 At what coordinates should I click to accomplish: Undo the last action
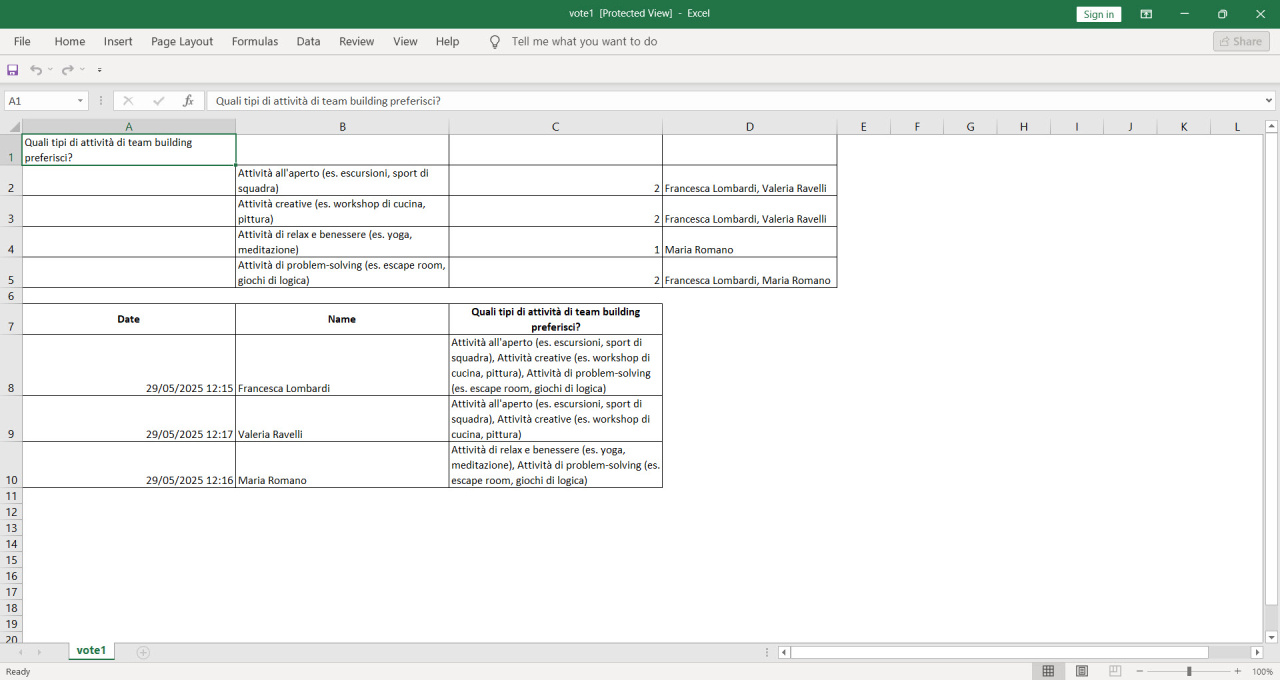36,70
